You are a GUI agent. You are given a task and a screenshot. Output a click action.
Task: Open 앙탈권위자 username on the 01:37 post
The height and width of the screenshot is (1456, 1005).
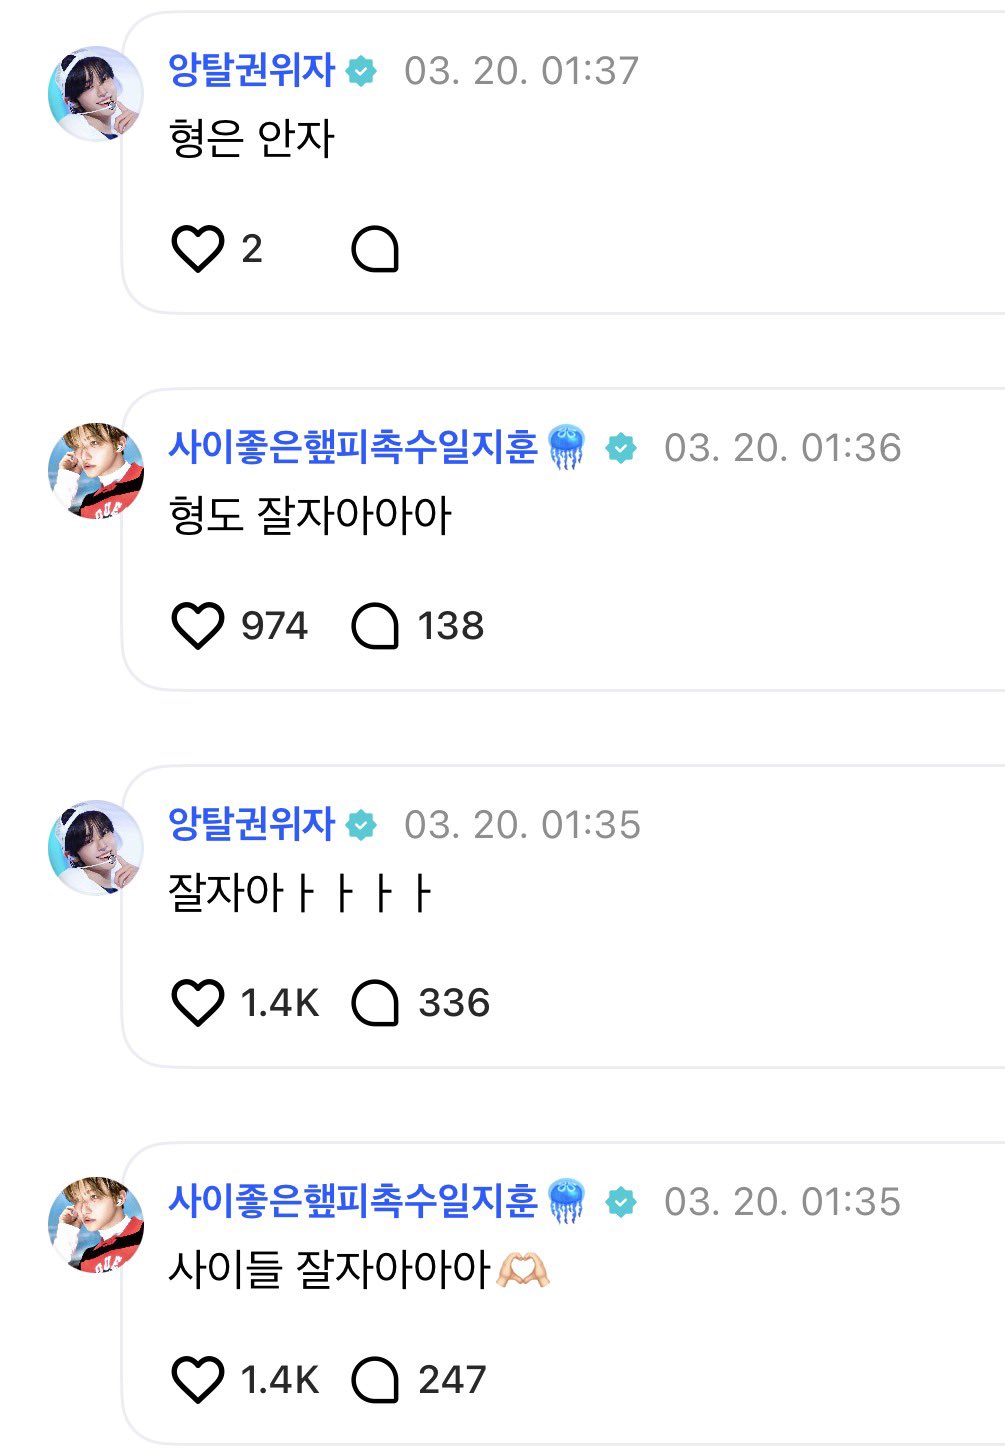251,70
